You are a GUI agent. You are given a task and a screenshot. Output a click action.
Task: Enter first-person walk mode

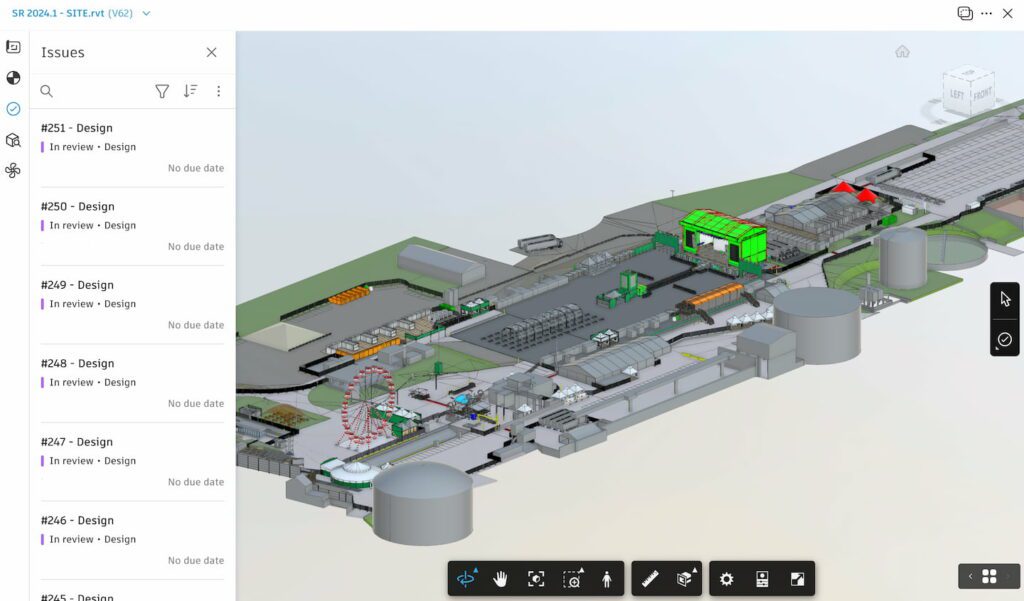click(x=606, y=578)
